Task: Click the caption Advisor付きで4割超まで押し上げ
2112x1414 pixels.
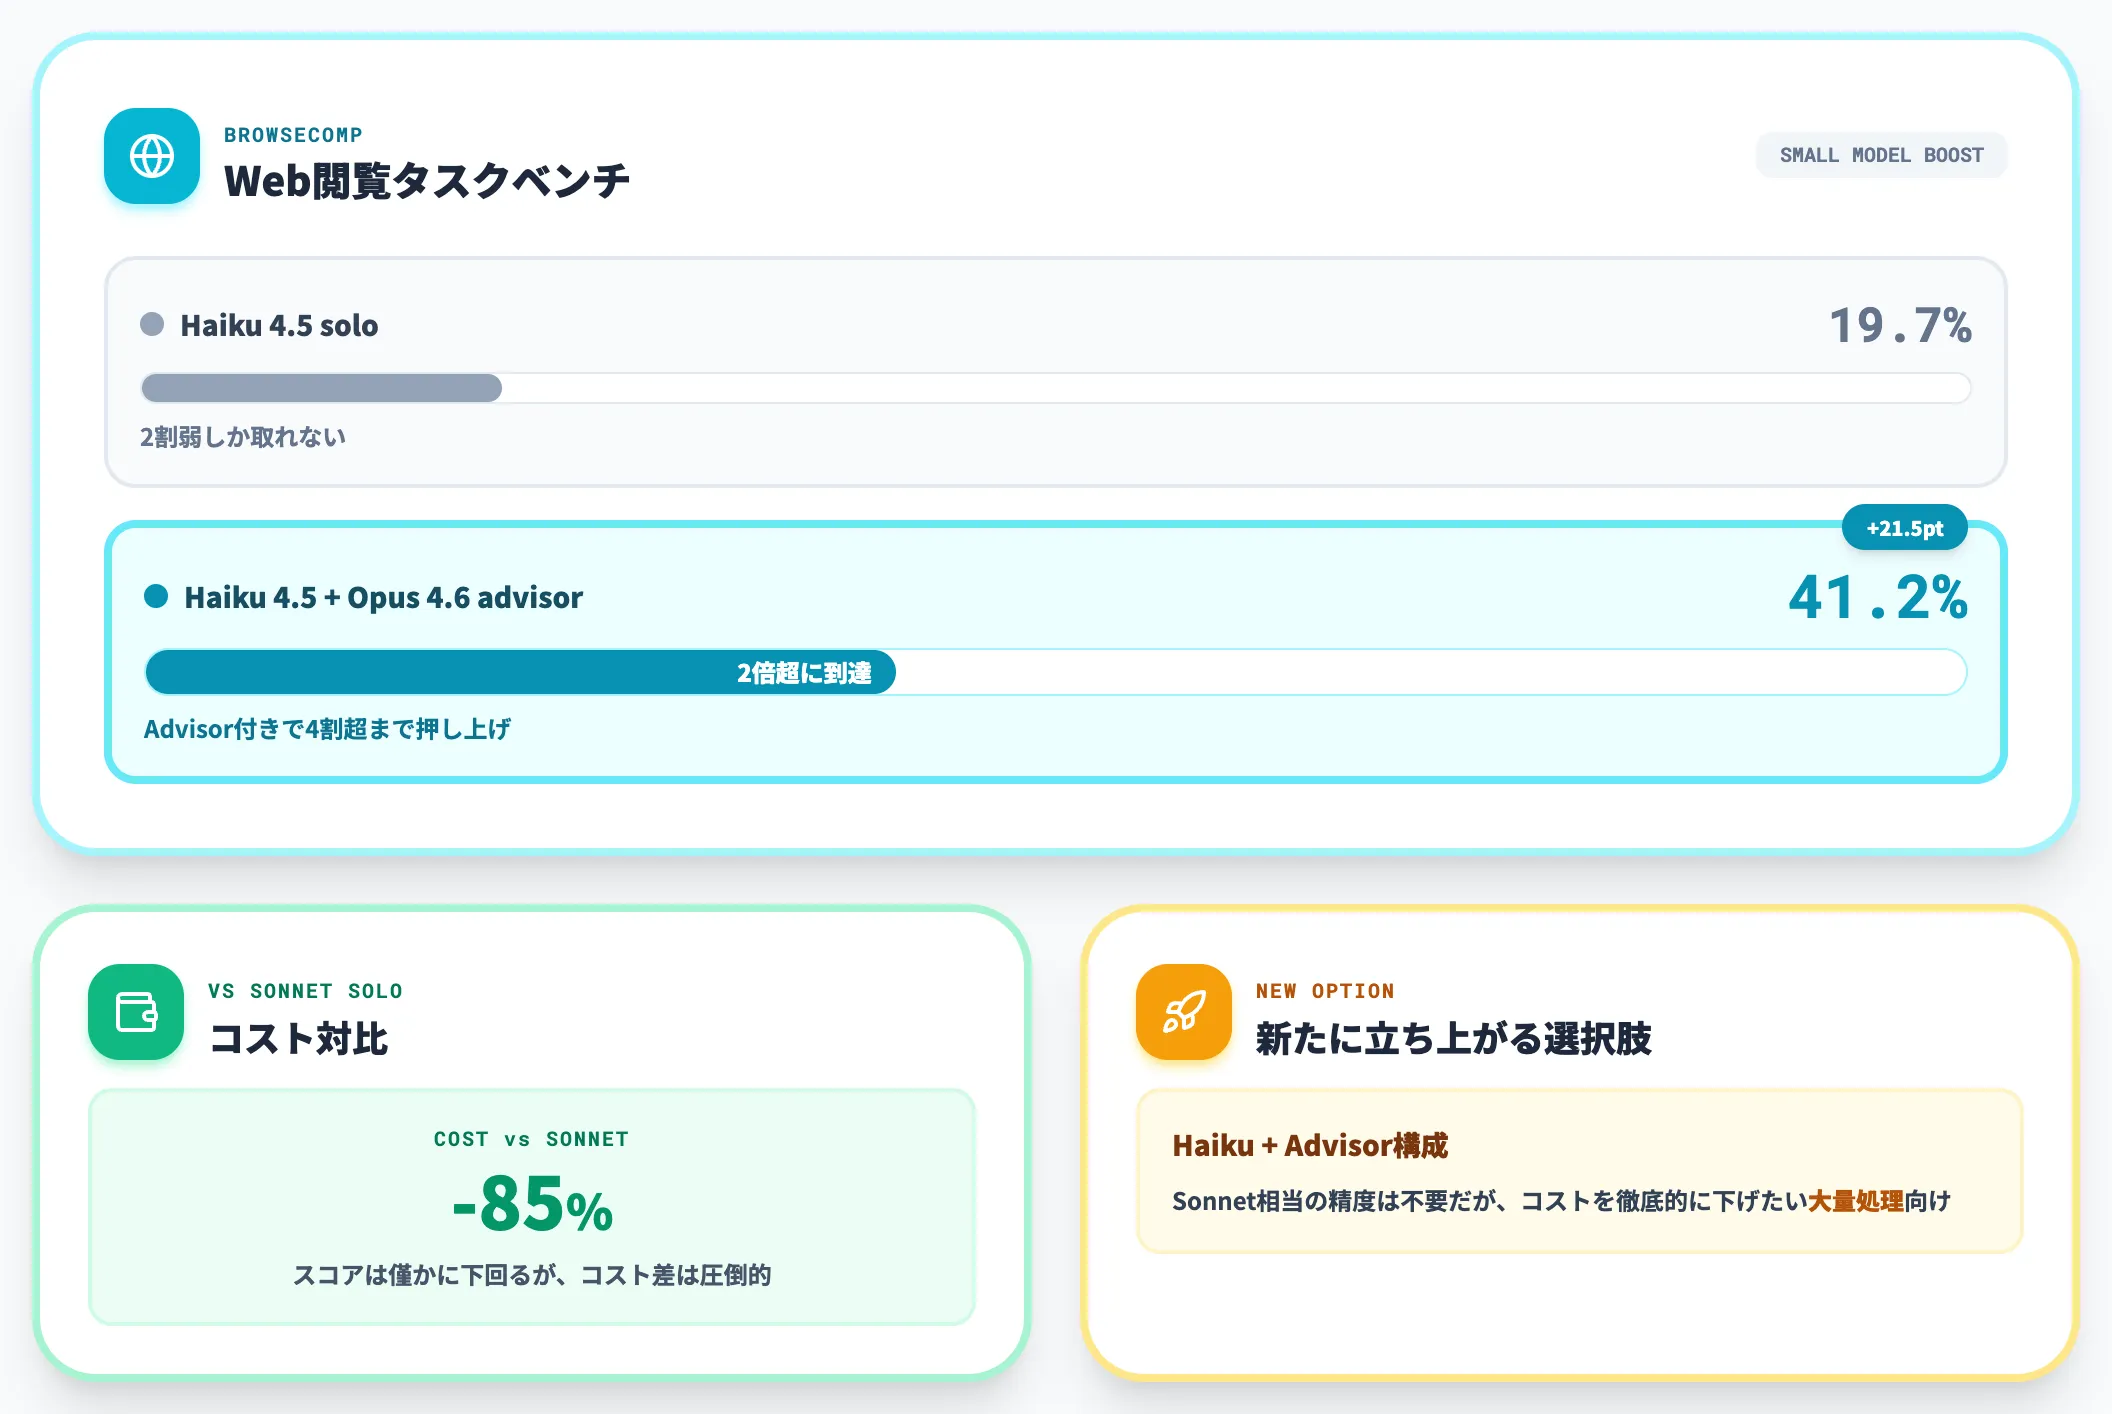Action: [327, 729]
